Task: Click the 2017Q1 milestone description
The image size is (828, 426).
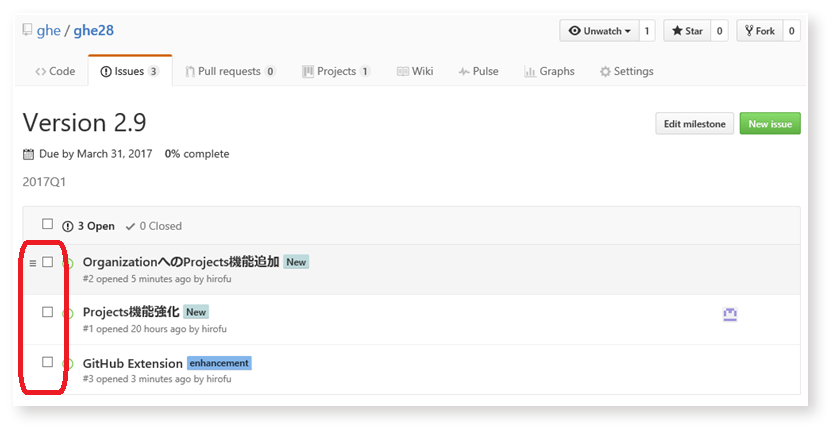Action: tap(44, 182)
